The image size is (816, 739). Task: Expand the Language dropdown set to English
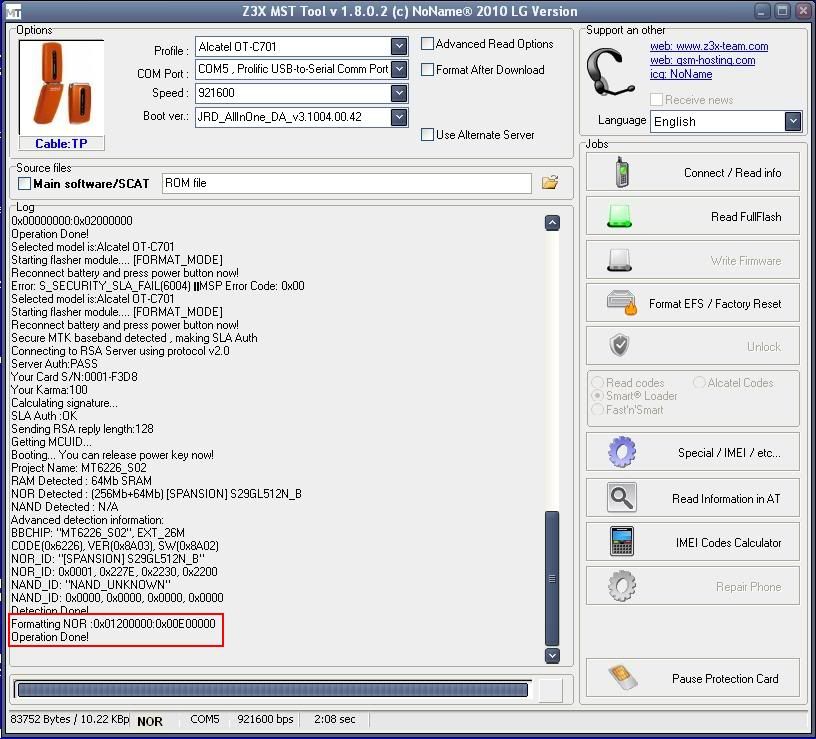(793, 121)
